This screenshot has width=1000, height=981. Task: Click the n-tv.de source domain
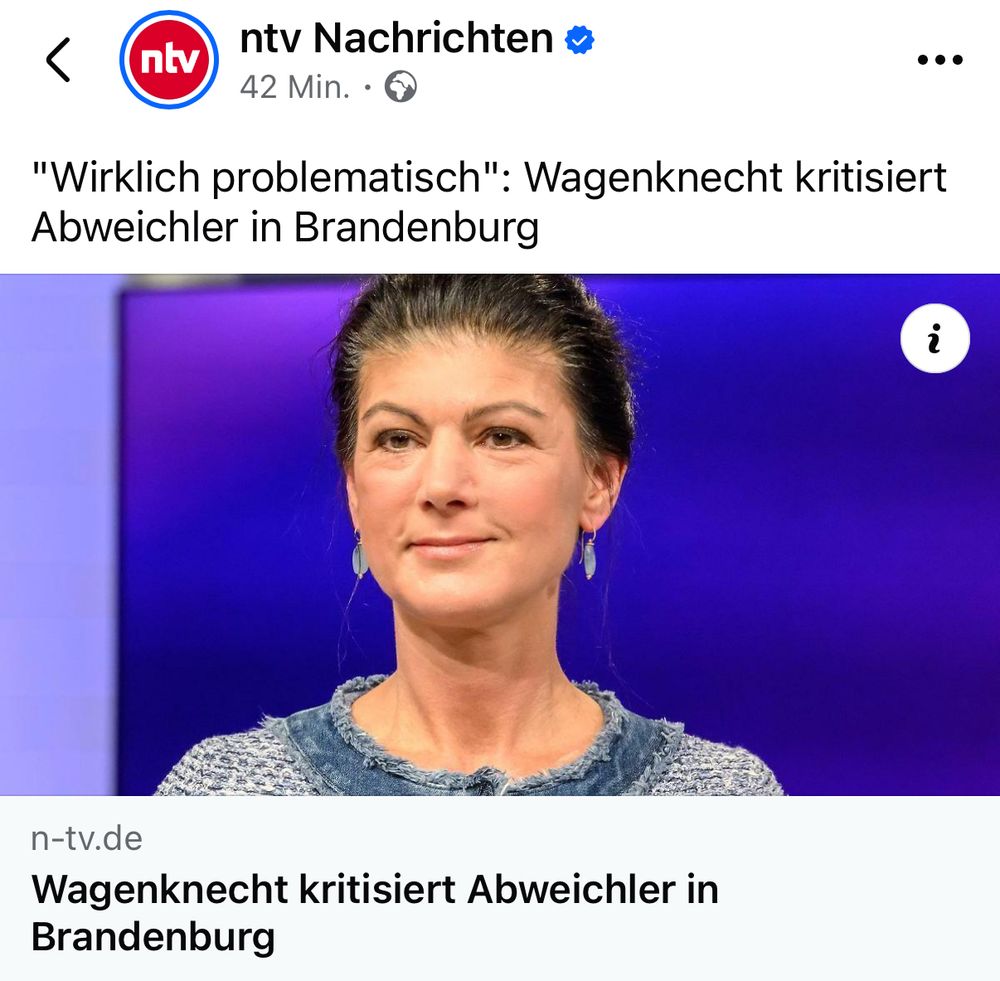coord(87,839)
